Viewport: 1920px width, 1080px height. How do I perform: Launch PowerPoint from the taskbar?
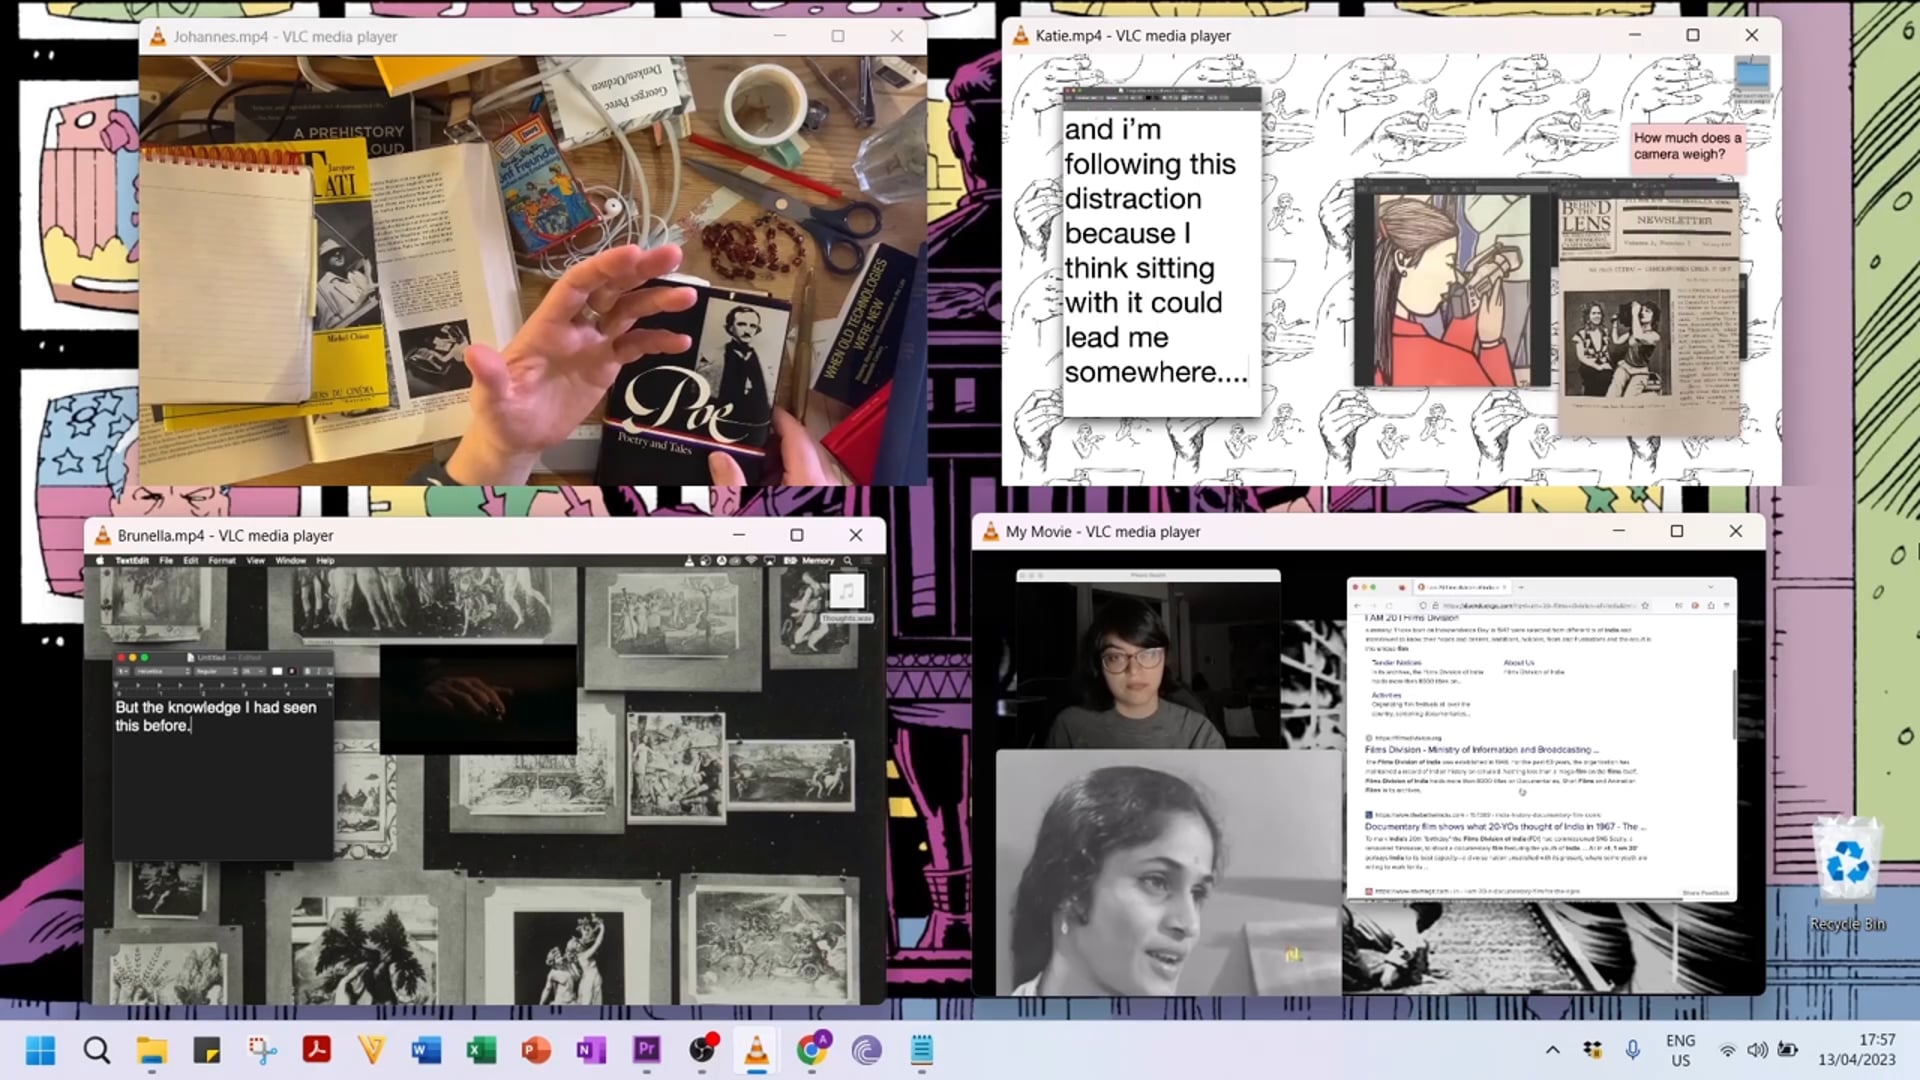pyautogui.click(x=536, y=1050)
